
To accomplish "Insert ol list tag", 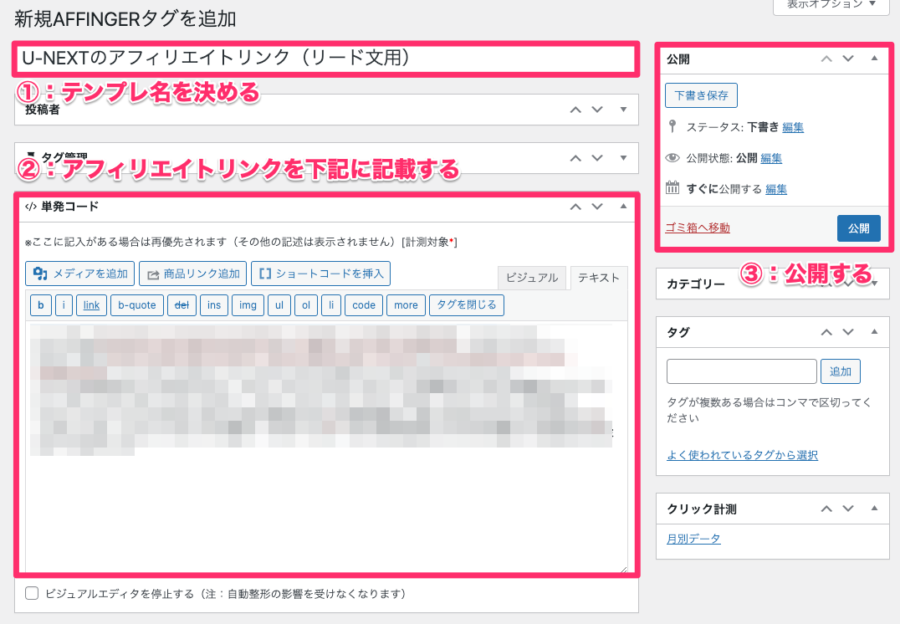I will 306,305.
